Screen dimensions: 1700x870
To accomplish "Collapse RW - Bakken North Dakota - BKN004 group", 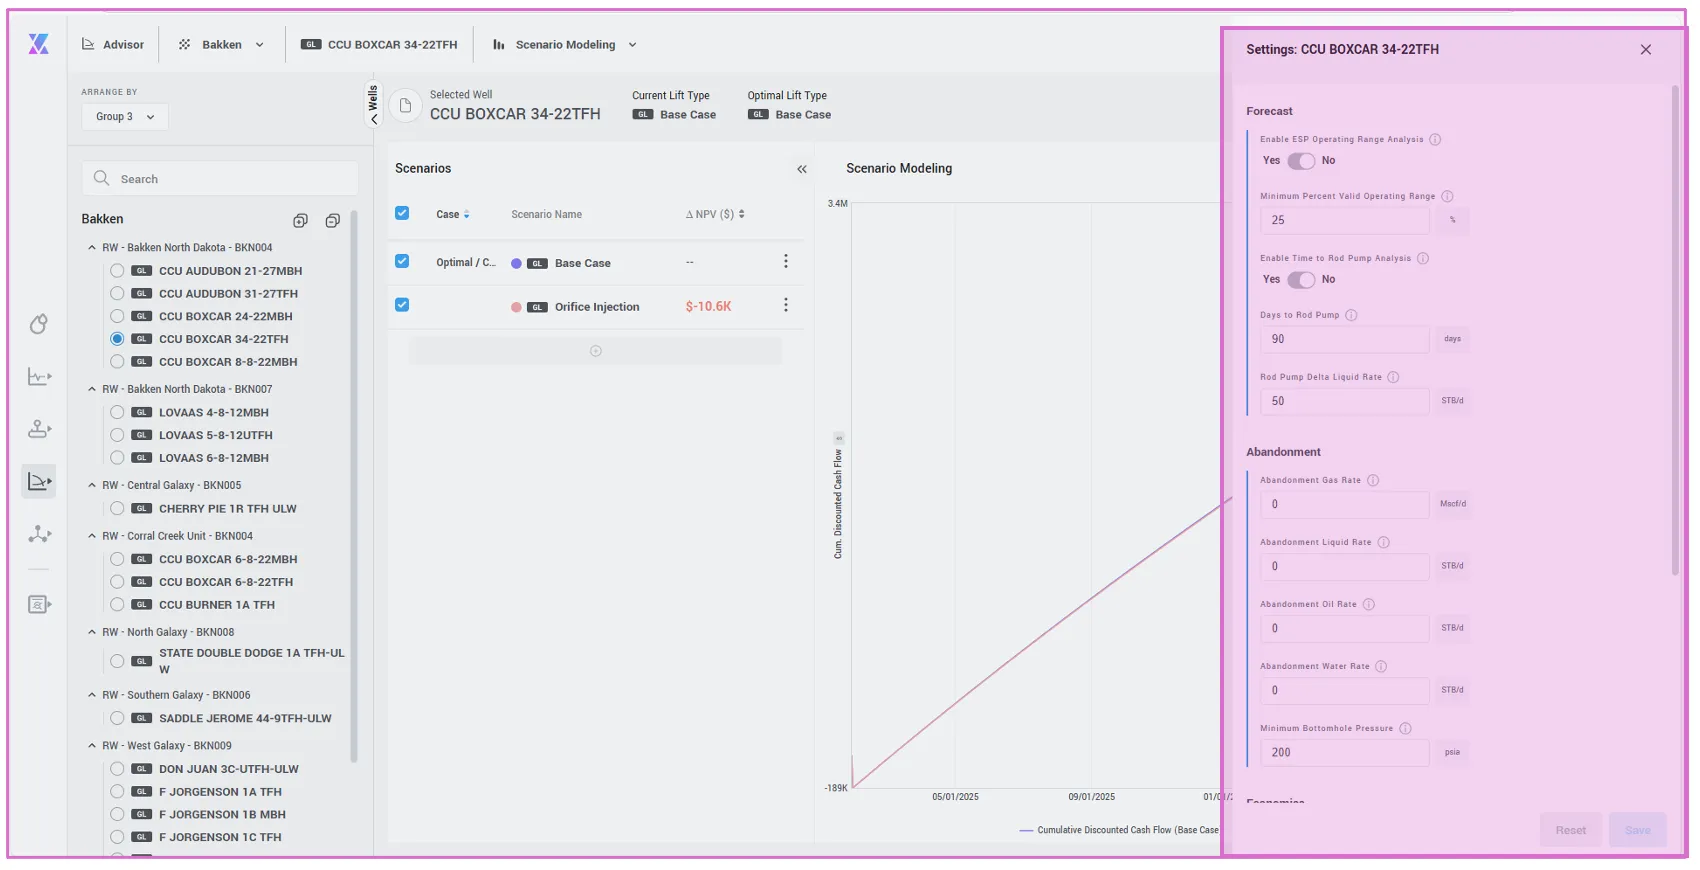I will [x=92, y=248].
